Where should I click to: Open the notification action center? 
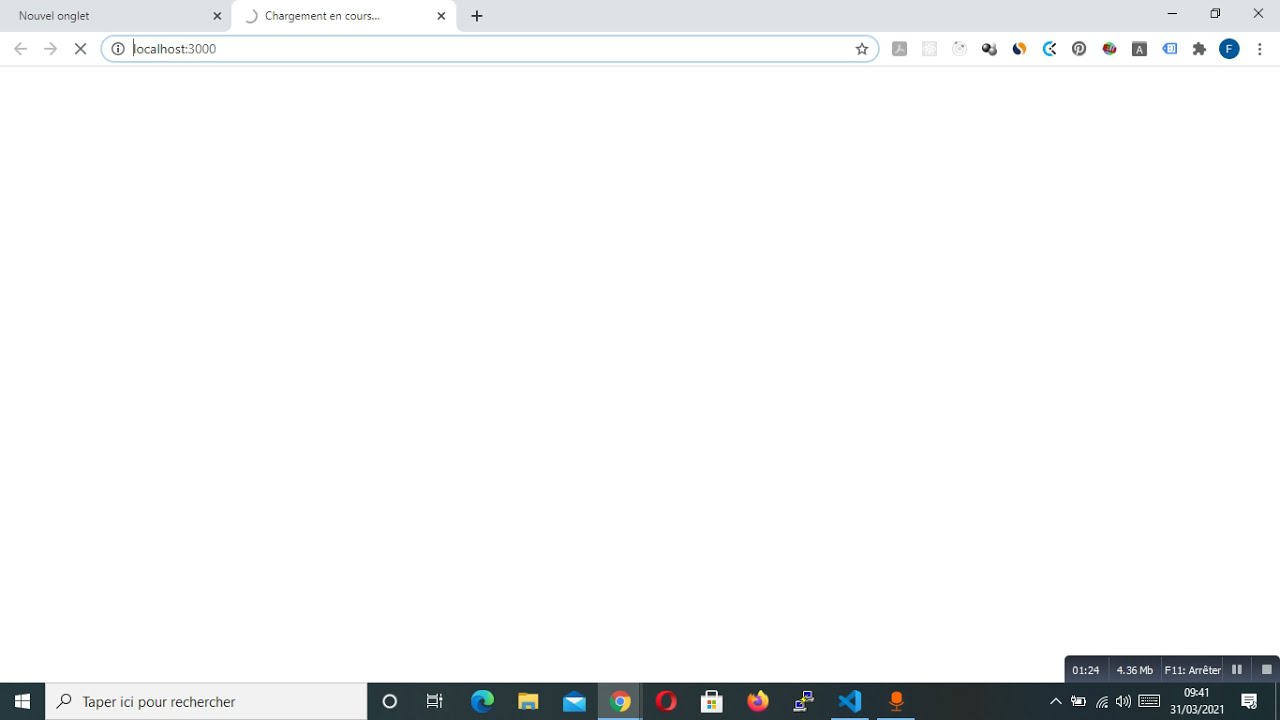tap(1249, 701)
